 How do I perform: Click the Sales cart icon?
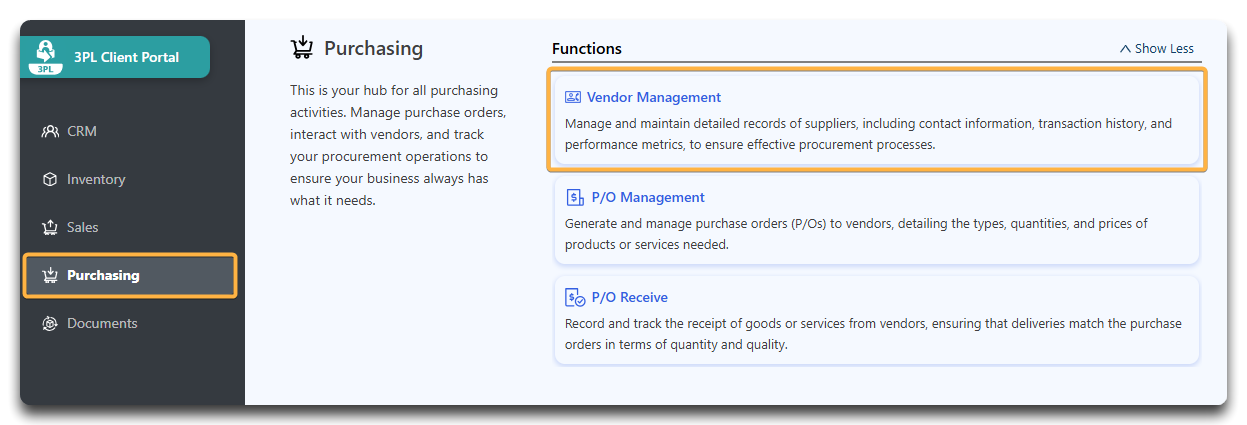click(50, 227)
